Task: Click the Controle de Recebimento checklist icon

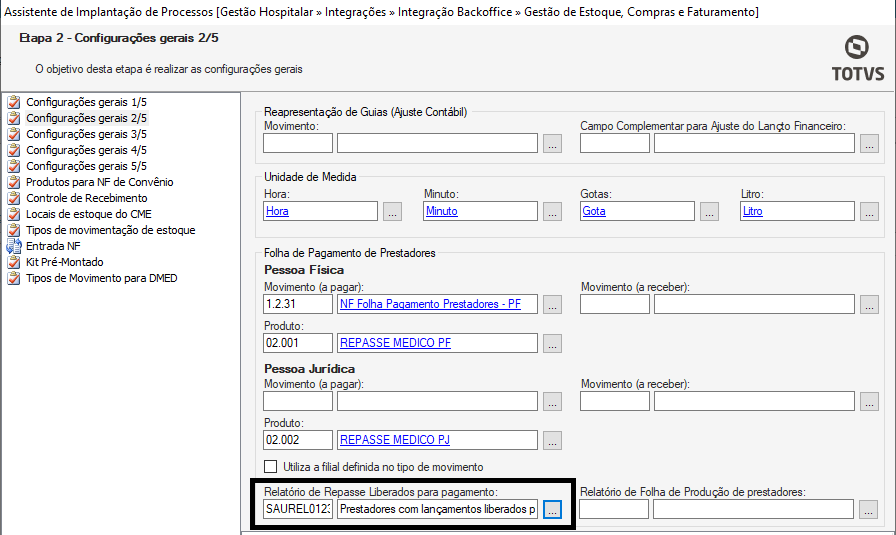Action: (14, 198)
